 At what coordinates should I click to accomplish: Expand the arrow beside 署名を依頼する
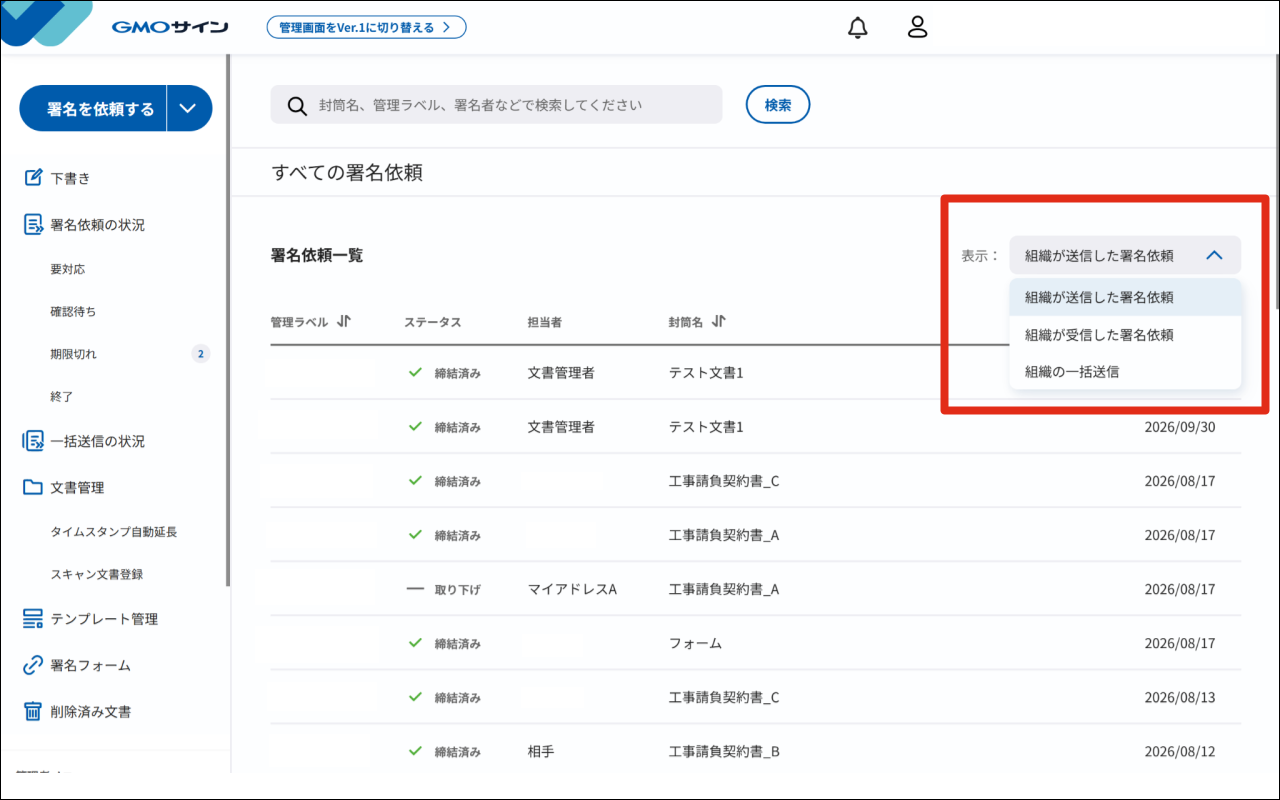click(189, 109)
